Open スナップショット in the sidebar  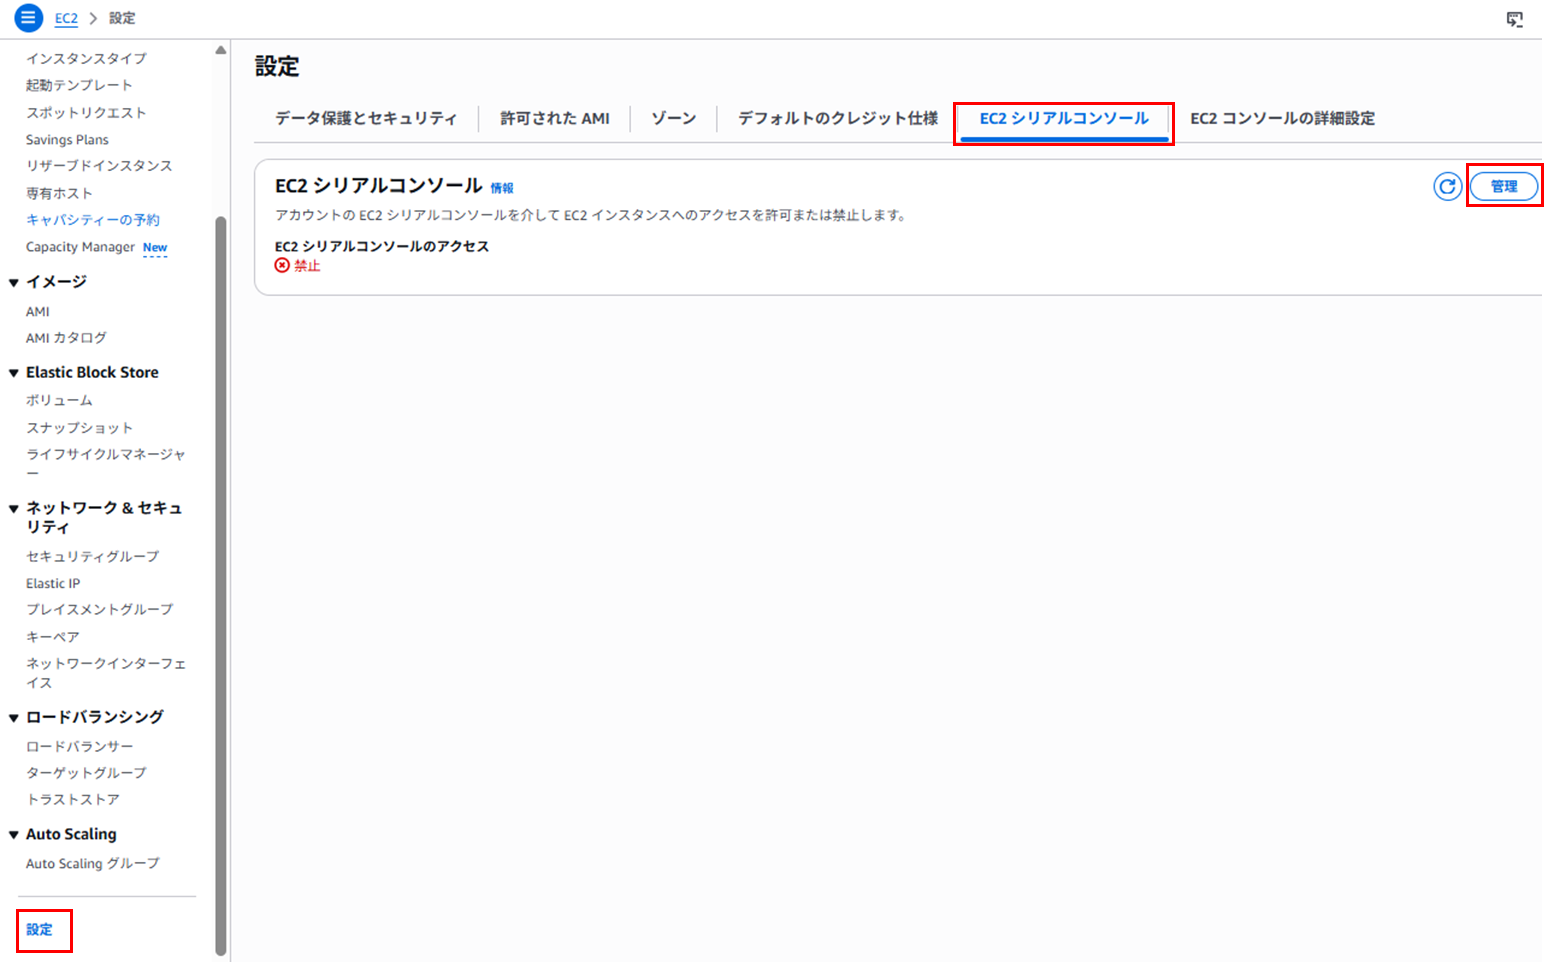coord(79,428)
